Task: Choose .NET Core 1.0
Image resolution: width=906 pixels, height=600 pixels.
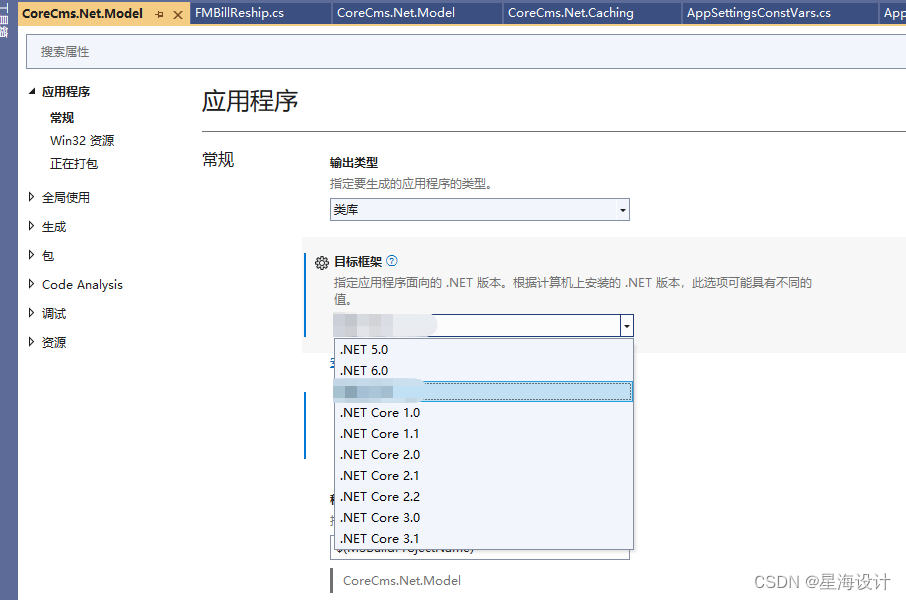Action: click(x=484, y=413)
